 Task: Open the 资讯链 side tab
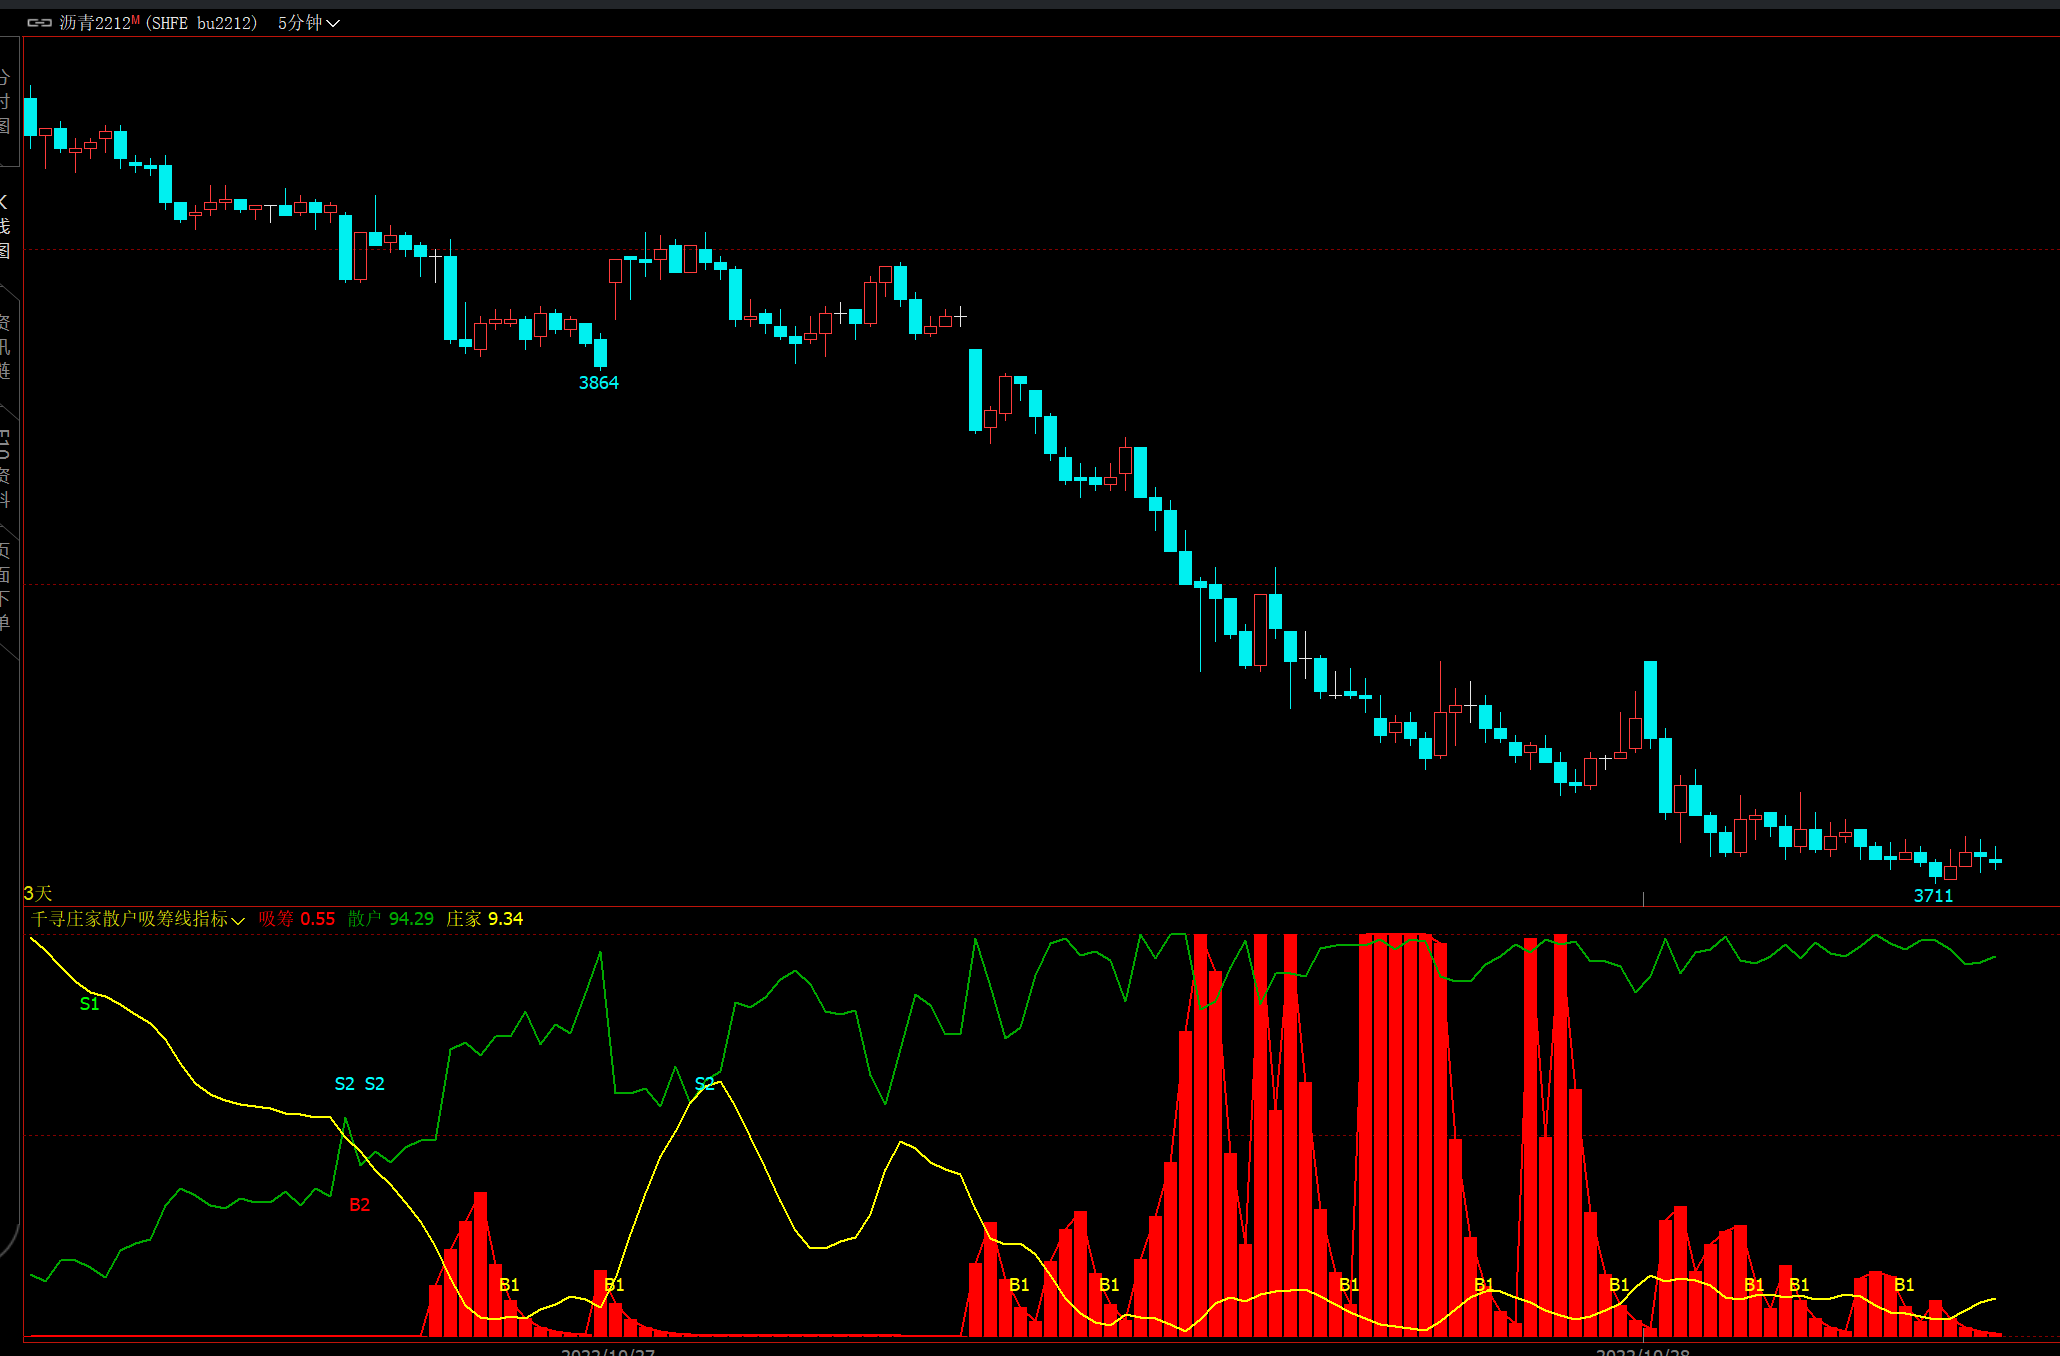5,346
